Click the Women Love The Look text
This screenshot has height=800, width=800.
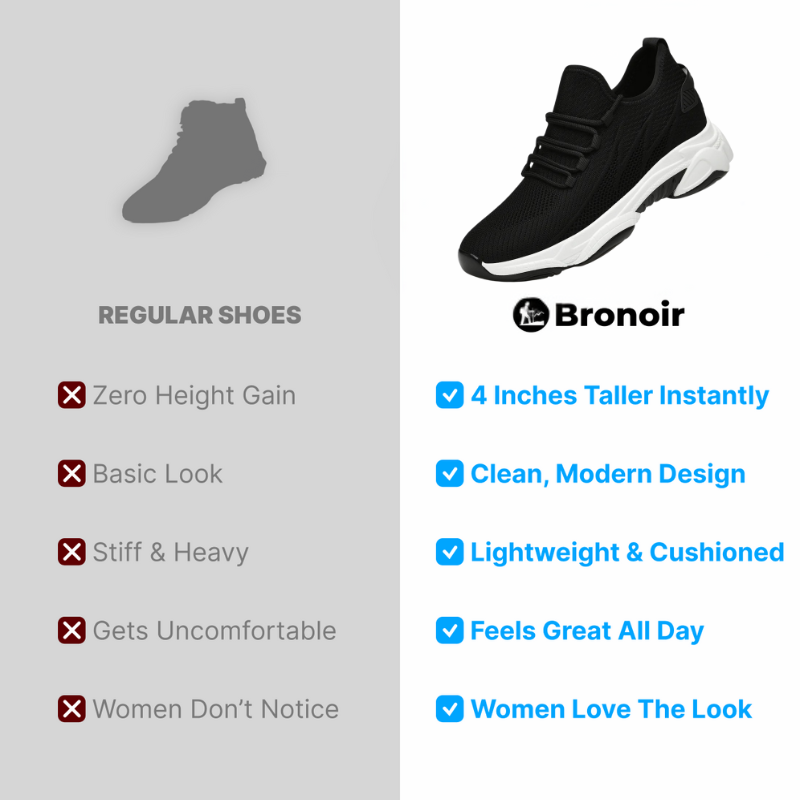(x=611, y=709)
